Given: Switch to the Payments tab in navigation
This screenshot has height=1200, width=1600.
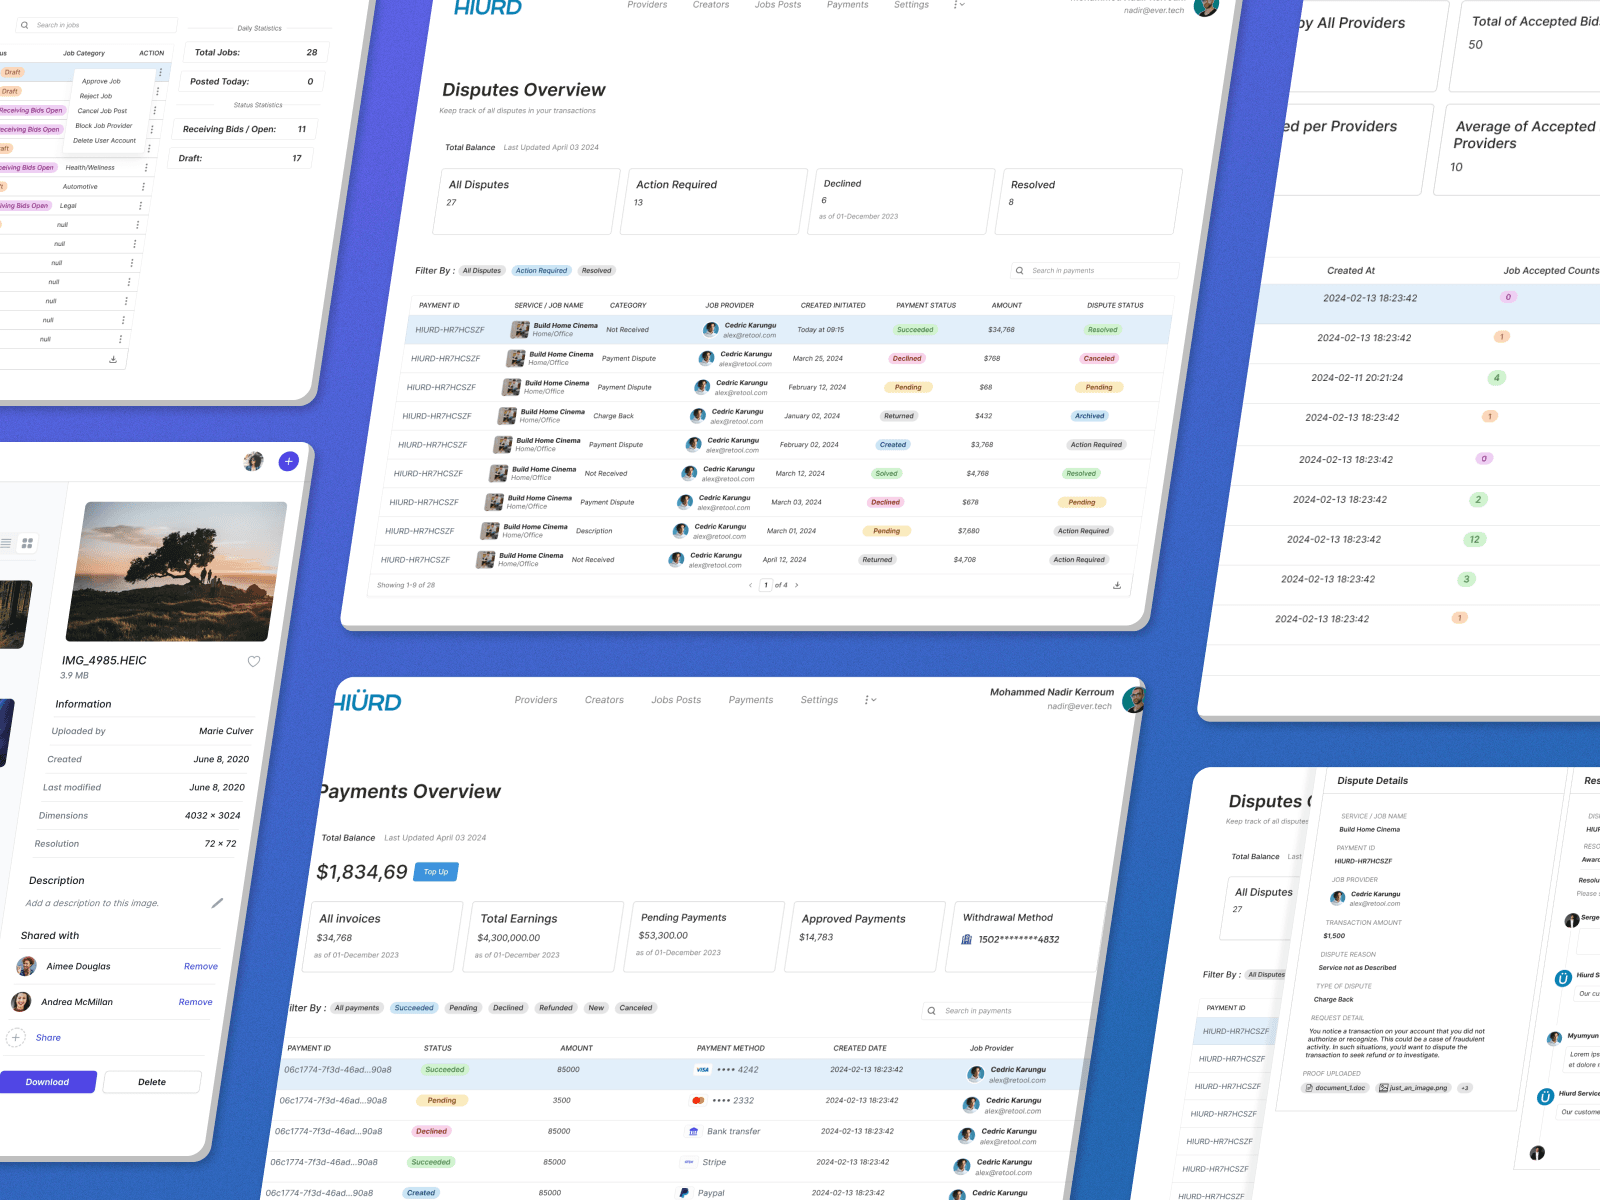Looking at the screenshot, I should pos(751,700).
